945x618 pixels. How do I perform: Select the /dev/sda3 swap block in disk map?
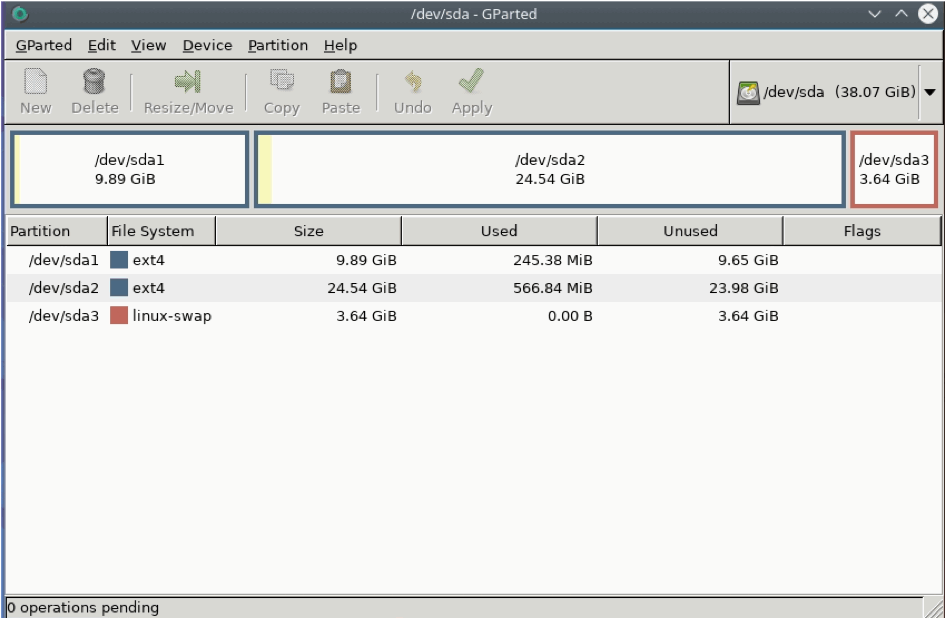pyautogui.click(x=894, y=169)
